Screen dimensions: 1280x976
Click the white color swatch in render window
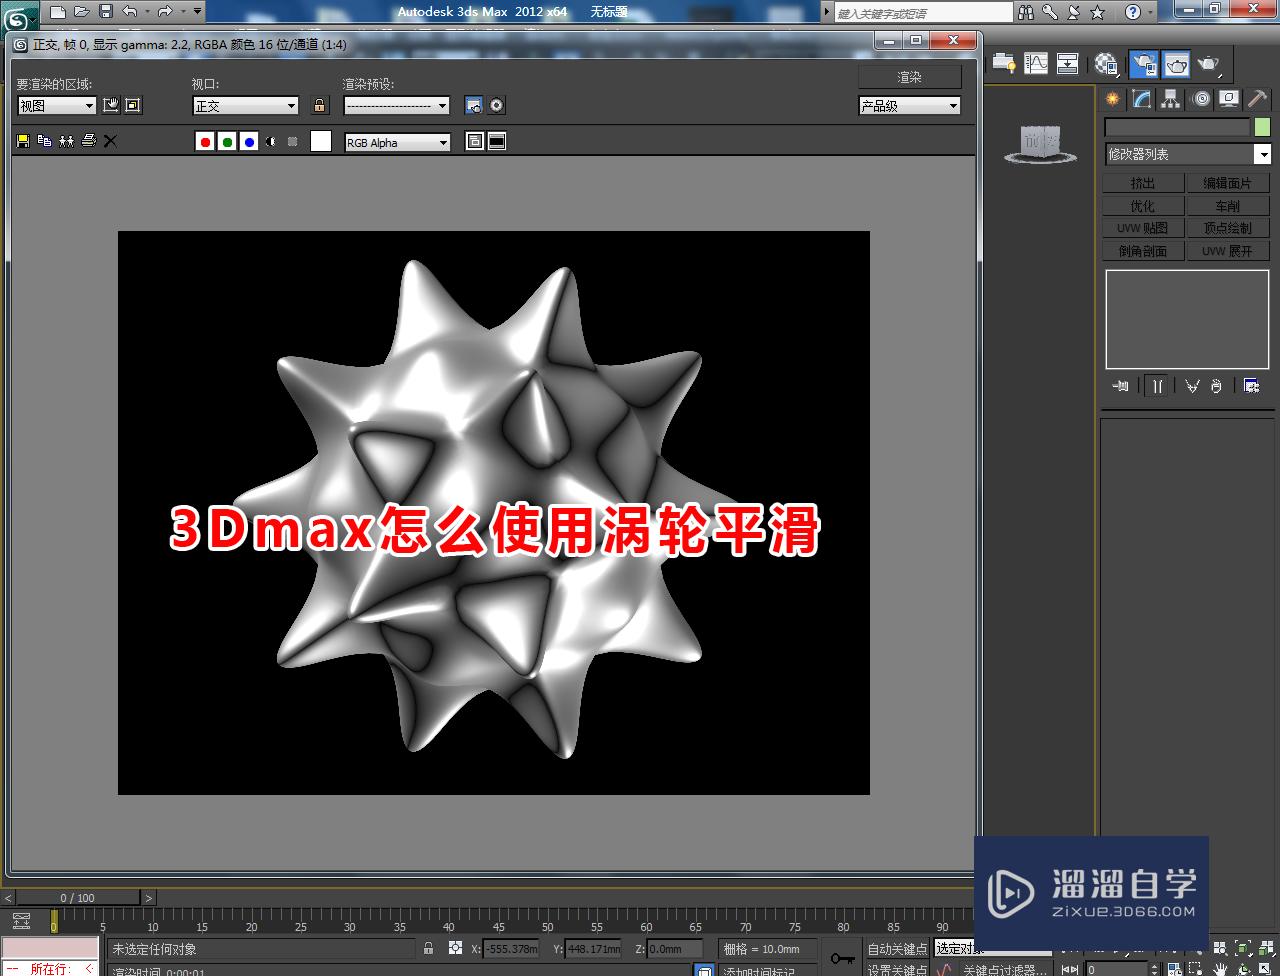coord(320,141)
